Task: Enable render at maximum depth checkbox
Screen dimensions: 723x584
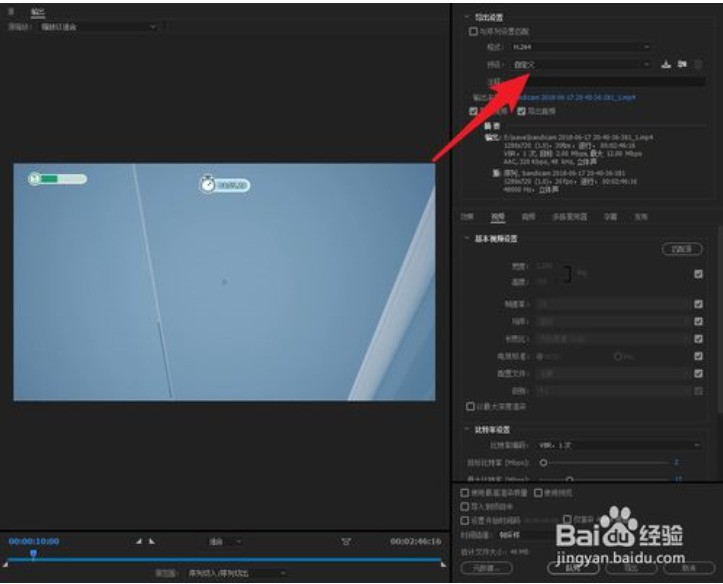Action: 471,407
